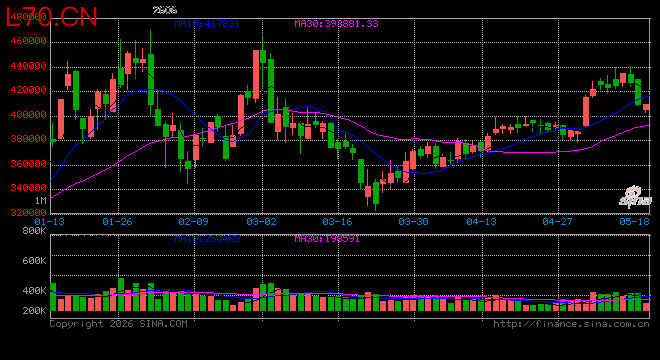Click the 320000 price axis label
The image size is (660, 360).
click(x=29, y=213)
